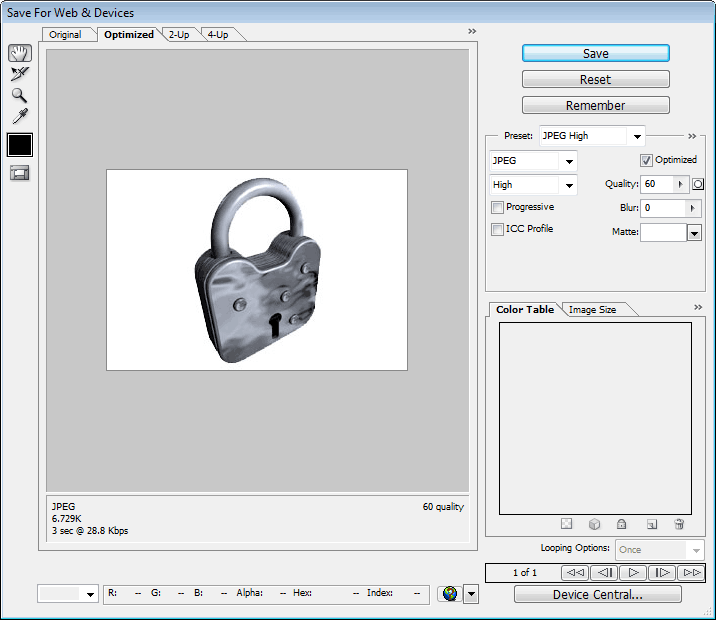Select the Slice Select tool
Screen dimensions: 716x620
click(x=20, y=74)
